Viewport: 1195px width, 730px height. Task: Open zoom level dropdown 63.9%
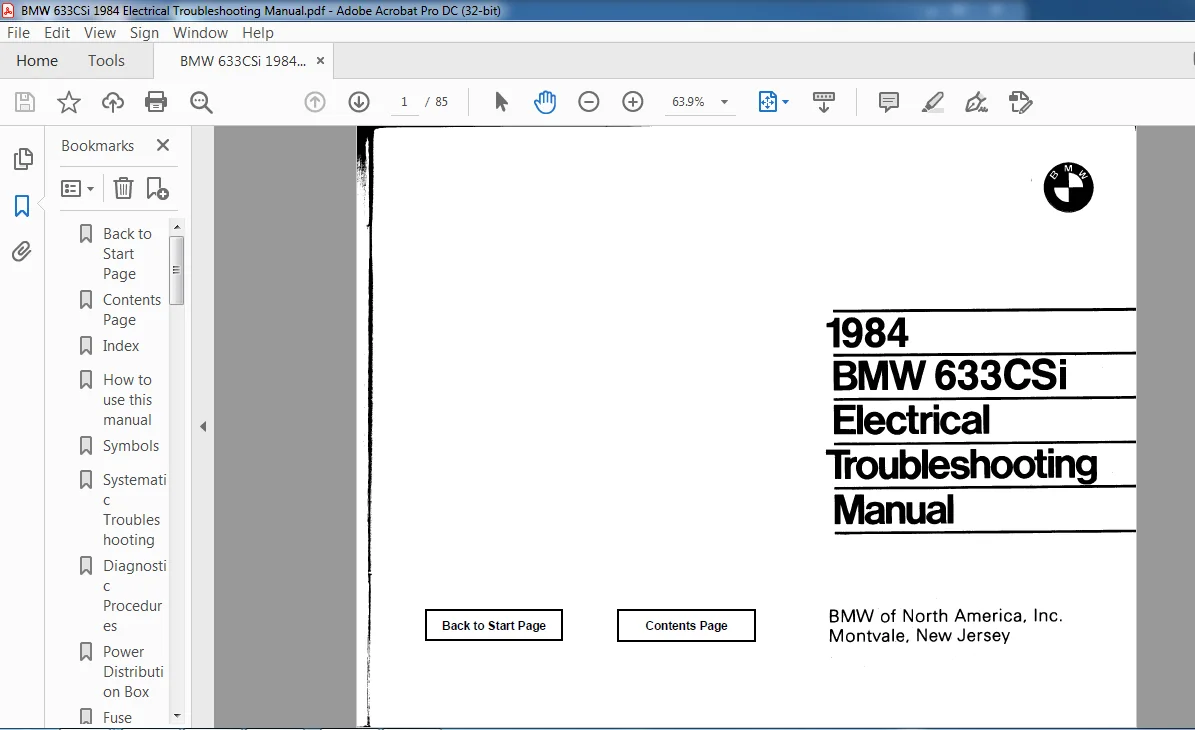724,102
